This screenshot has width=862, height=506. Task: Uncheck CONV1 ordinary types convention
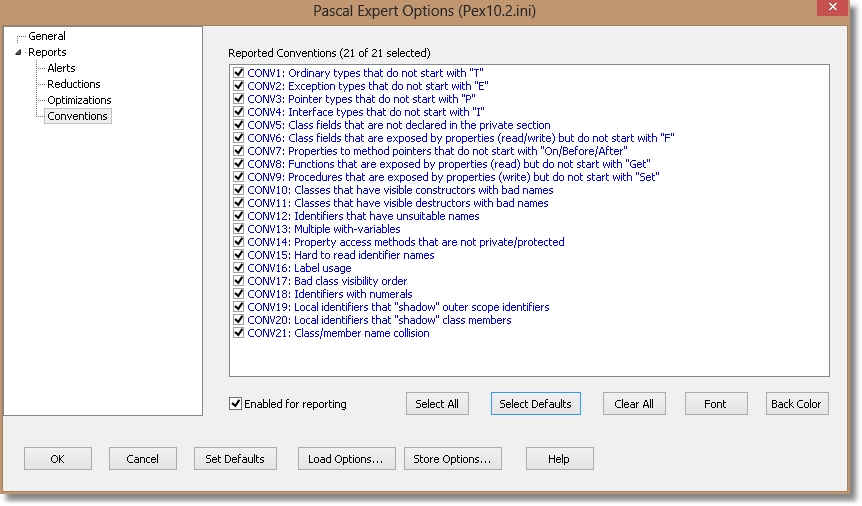tap(239, 73)
